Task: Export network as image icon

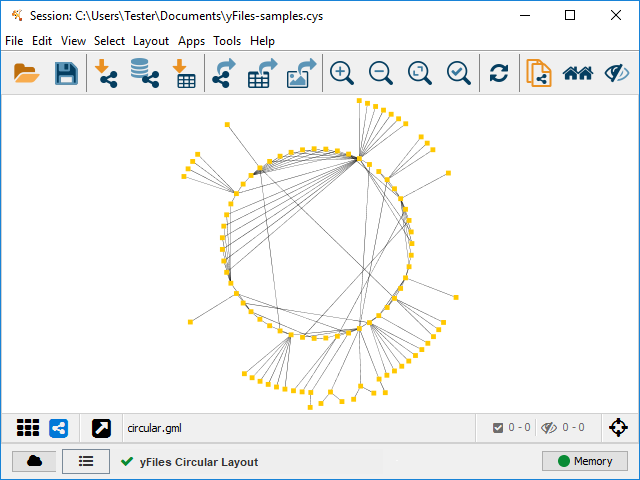Action: (302, 73)
